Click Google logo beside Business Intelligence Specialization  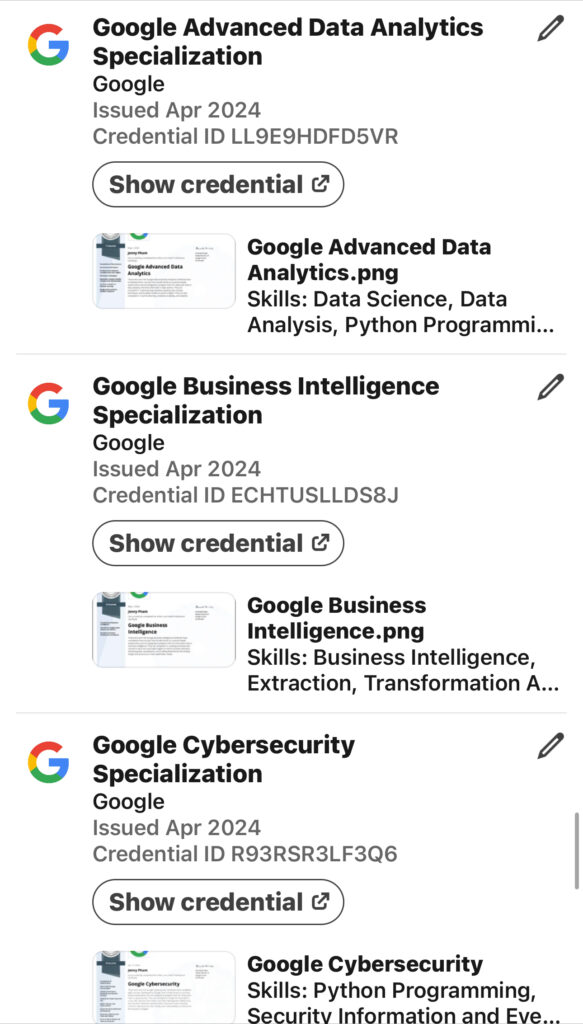[x=48, y=403]
